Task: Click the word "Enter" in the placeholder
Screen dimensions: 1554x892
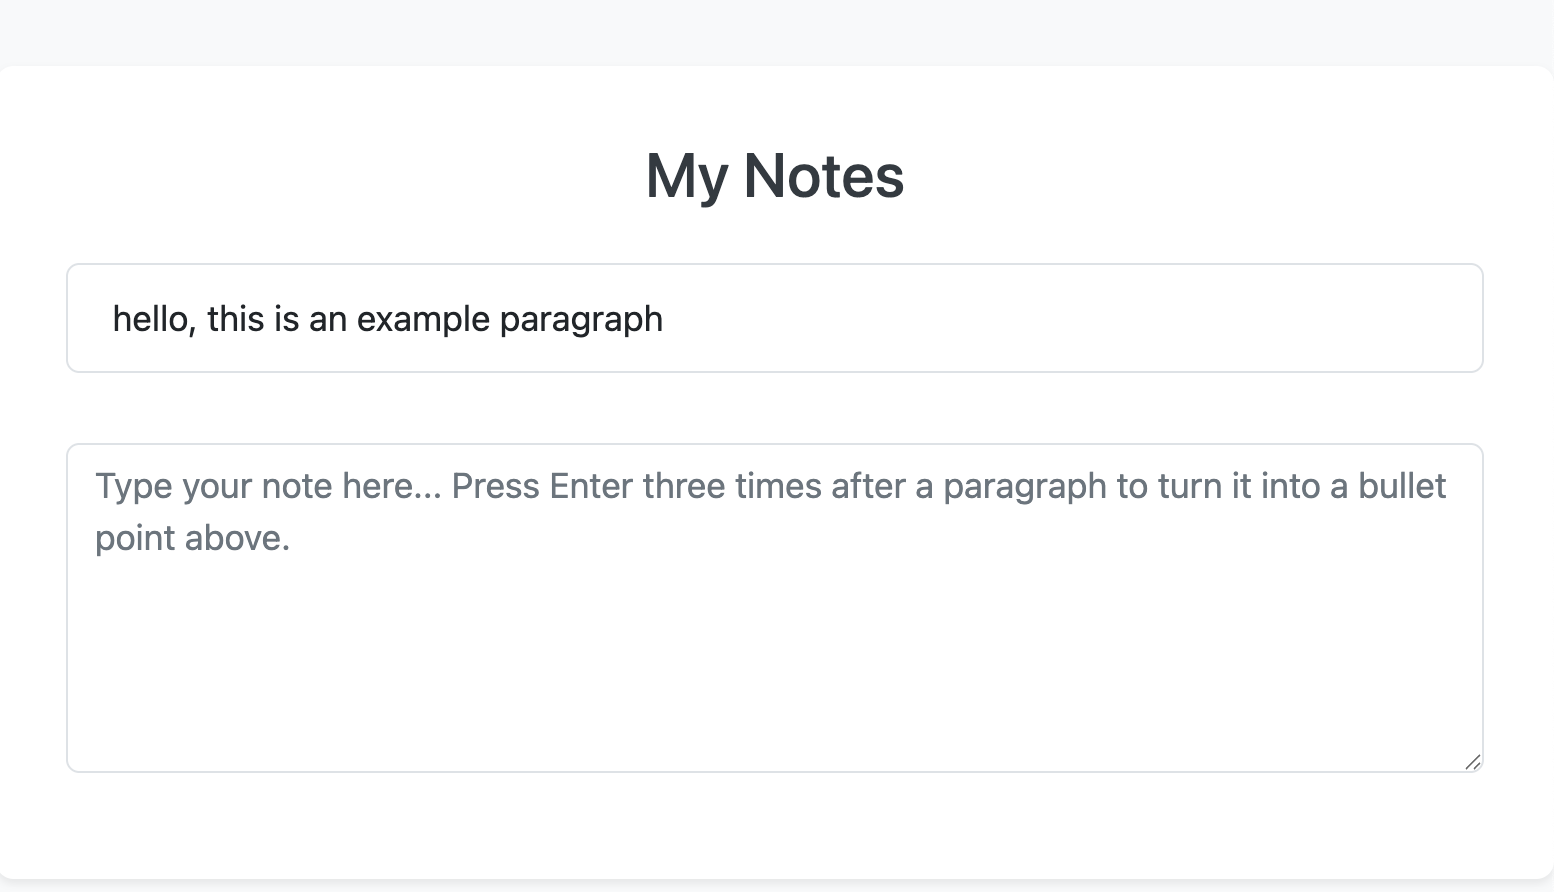Action: pyautogui.click(x=590, y=486)
